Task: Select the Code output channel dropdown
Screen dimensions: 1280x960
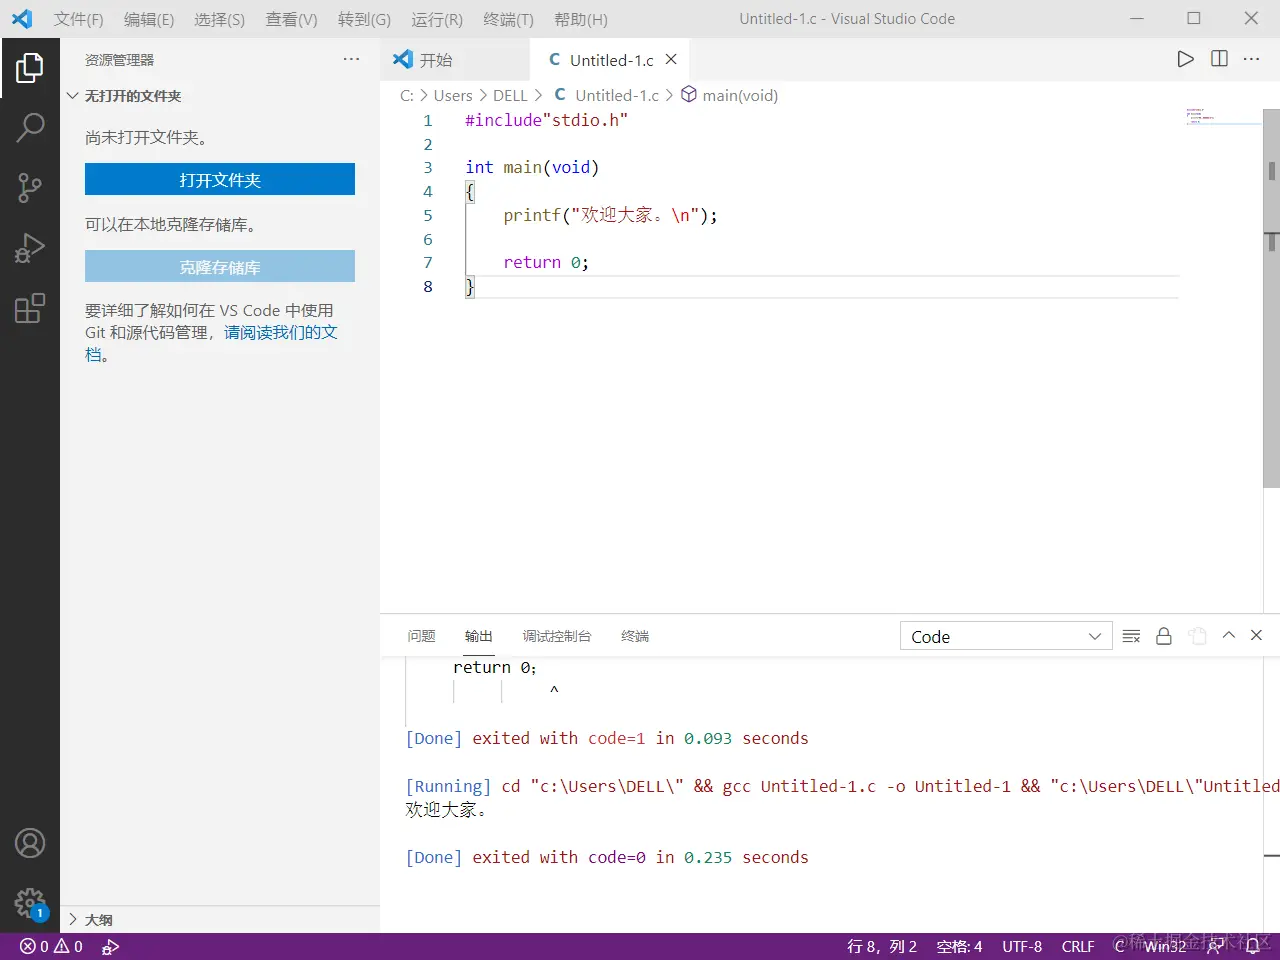Action: click(x=1006, y=636)
